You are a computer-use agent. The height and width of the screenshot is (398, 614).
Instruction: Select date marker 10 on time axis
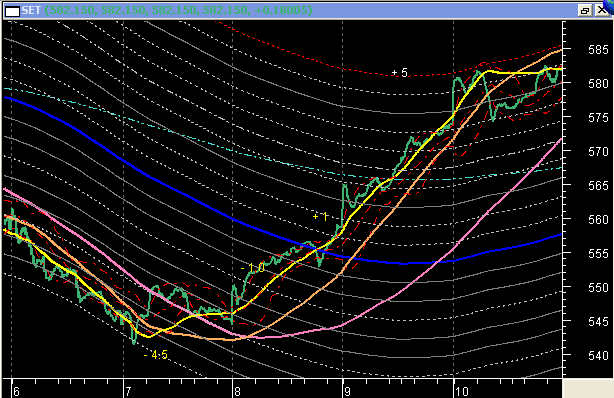click(x=462, y=391)
